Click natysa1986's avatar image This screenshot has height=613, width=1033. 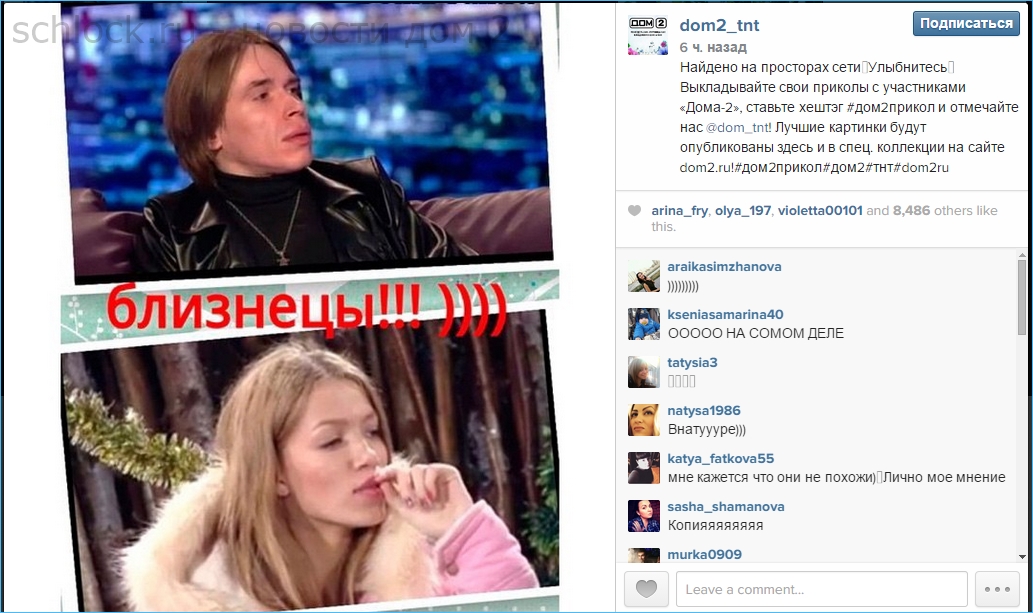click(644, 421)
